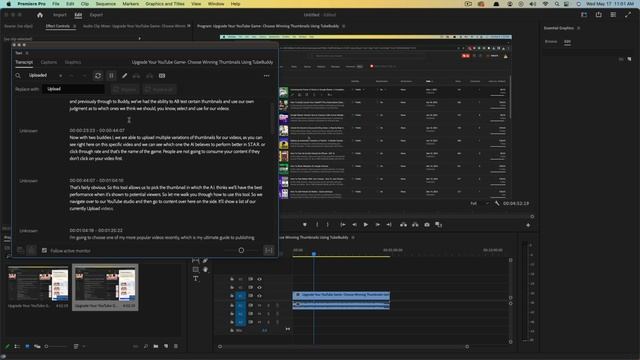Screen dimensions: 640x360
Task: Select the Browse tab in Essential Graphics
Action: [x=551, y=42]
